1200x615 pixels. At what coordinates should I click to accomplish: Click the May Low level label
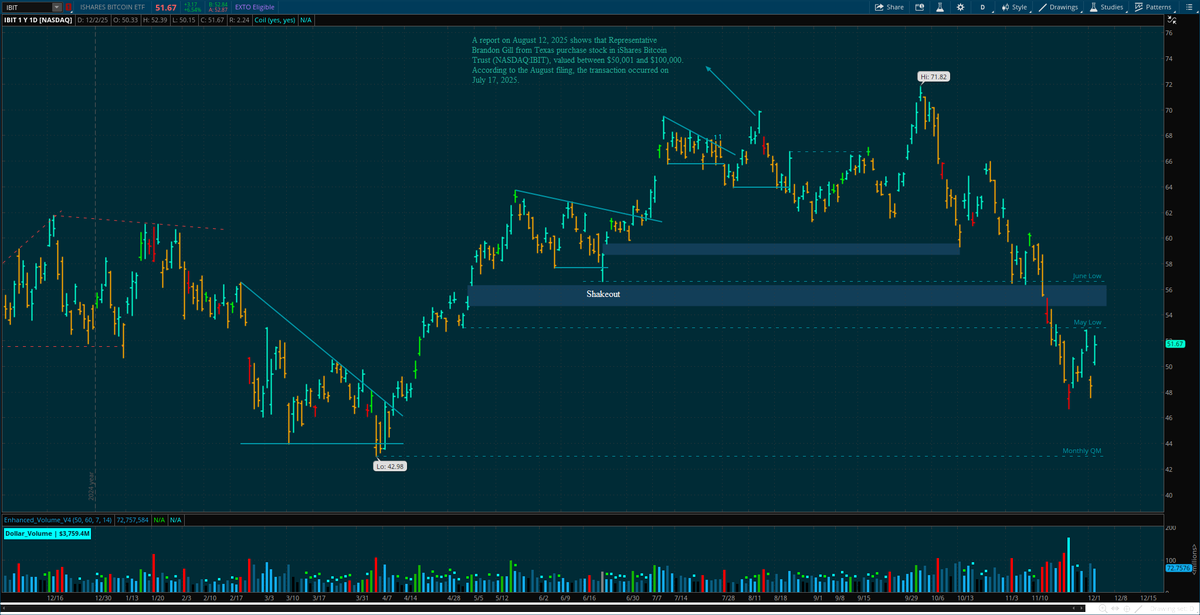[x=1088, y=323]
